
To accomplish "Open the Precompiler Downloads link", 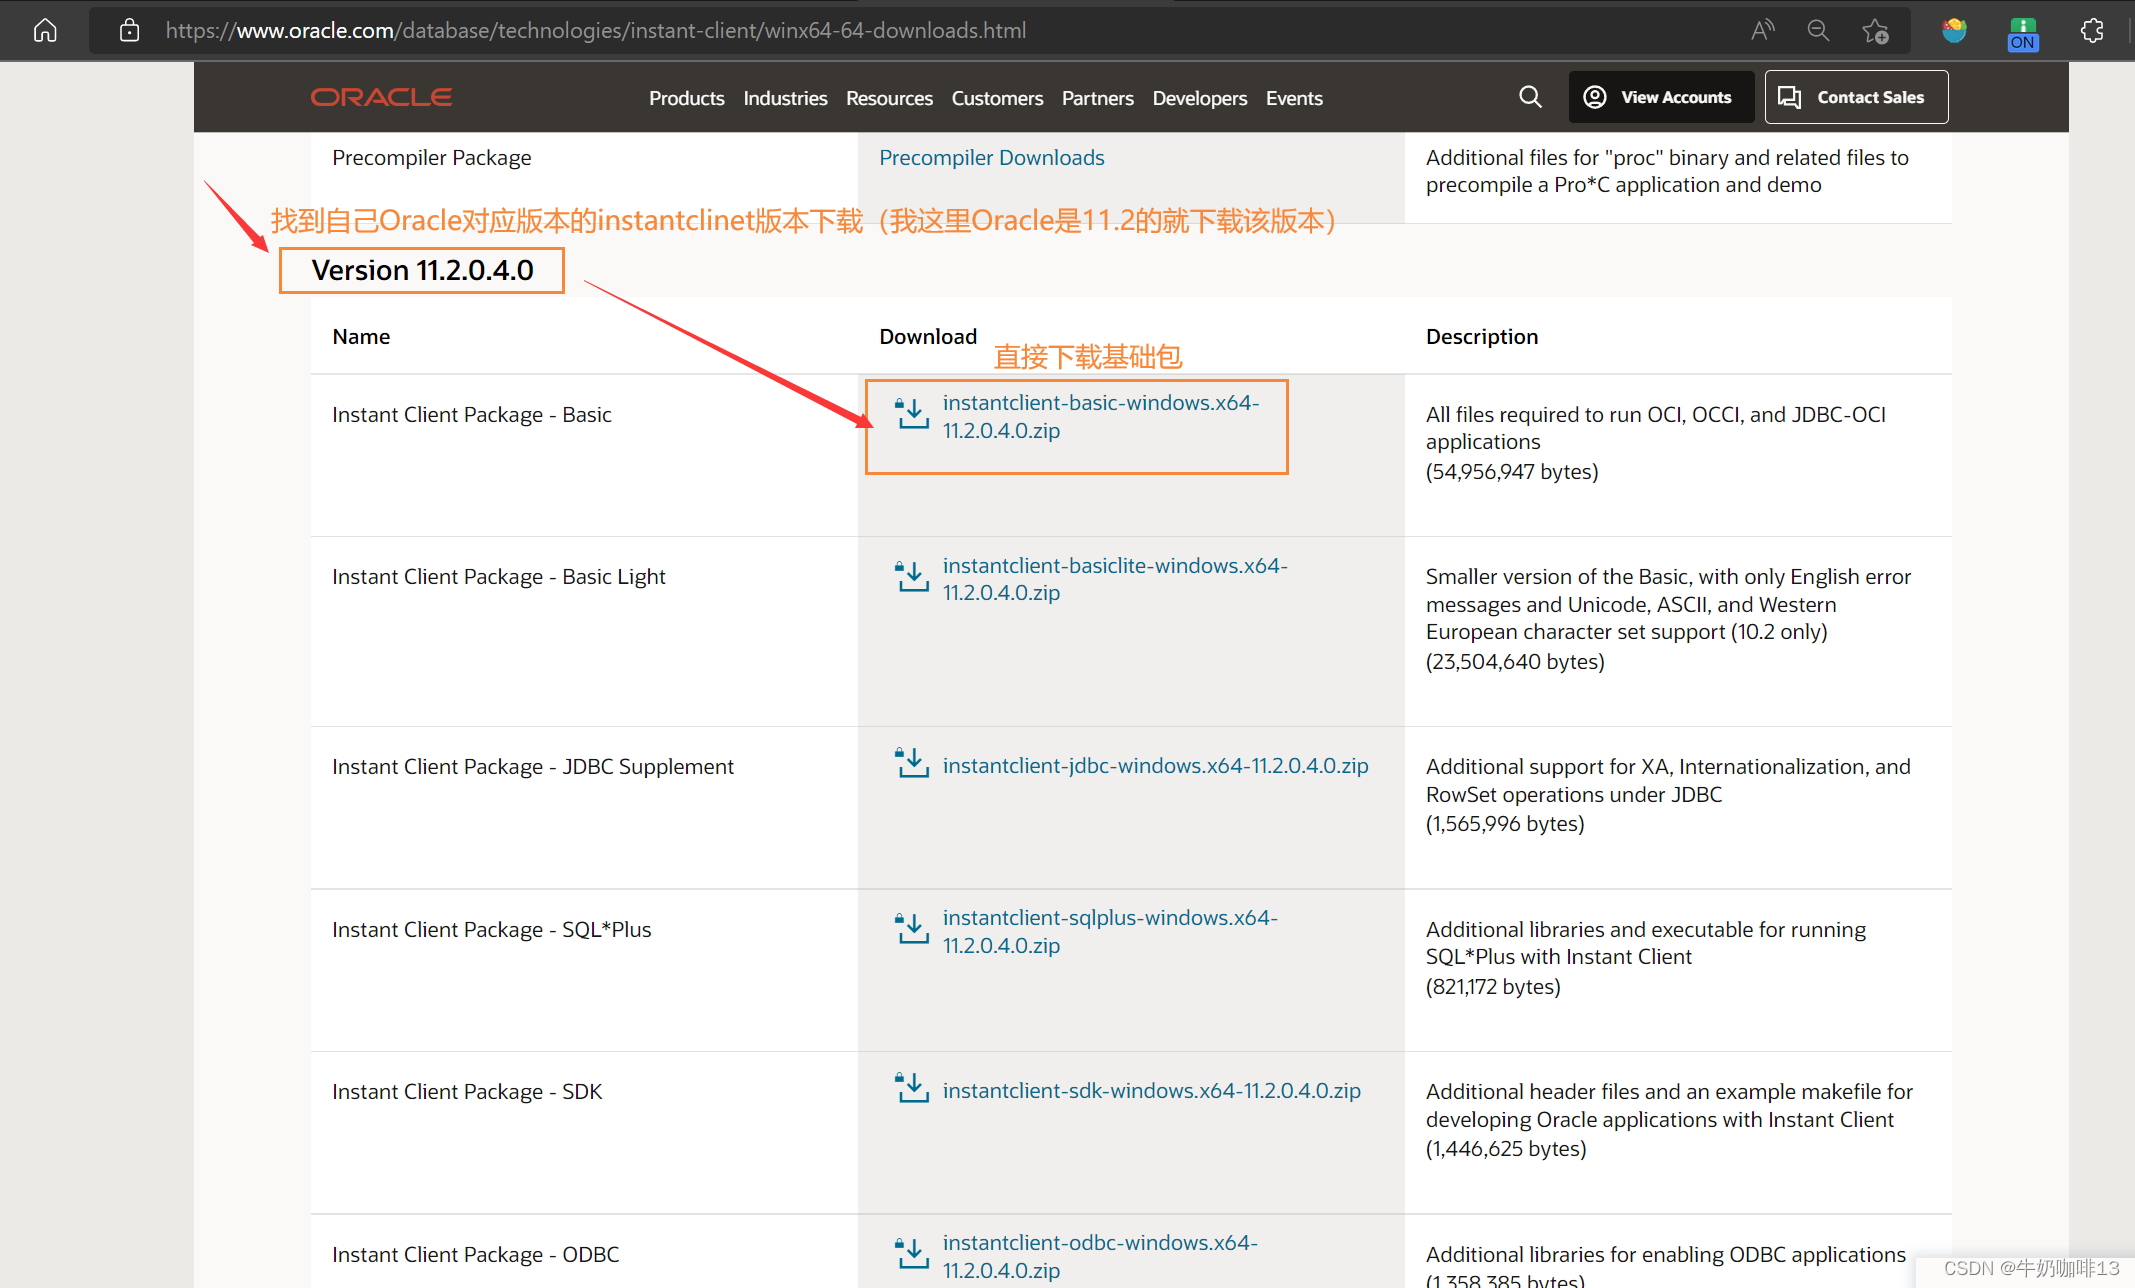I will 991,157.
